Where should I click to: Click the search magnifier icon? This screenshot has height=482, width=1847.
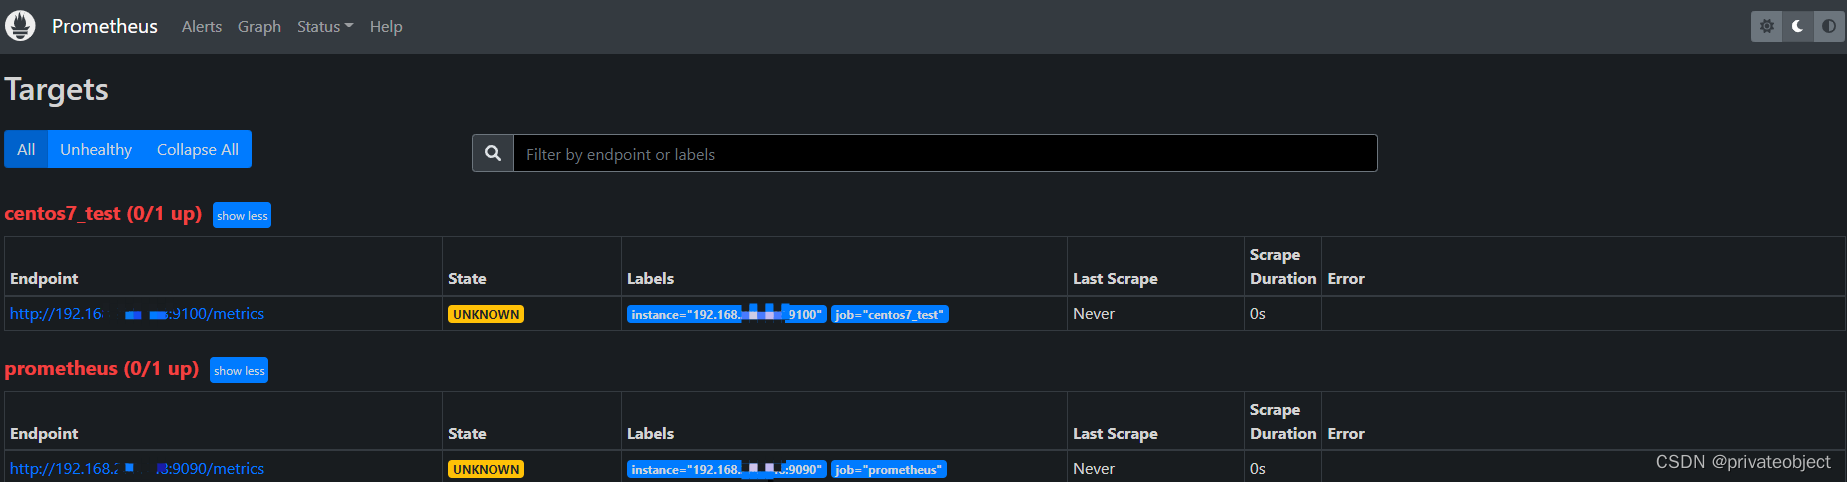pos(493,154)
